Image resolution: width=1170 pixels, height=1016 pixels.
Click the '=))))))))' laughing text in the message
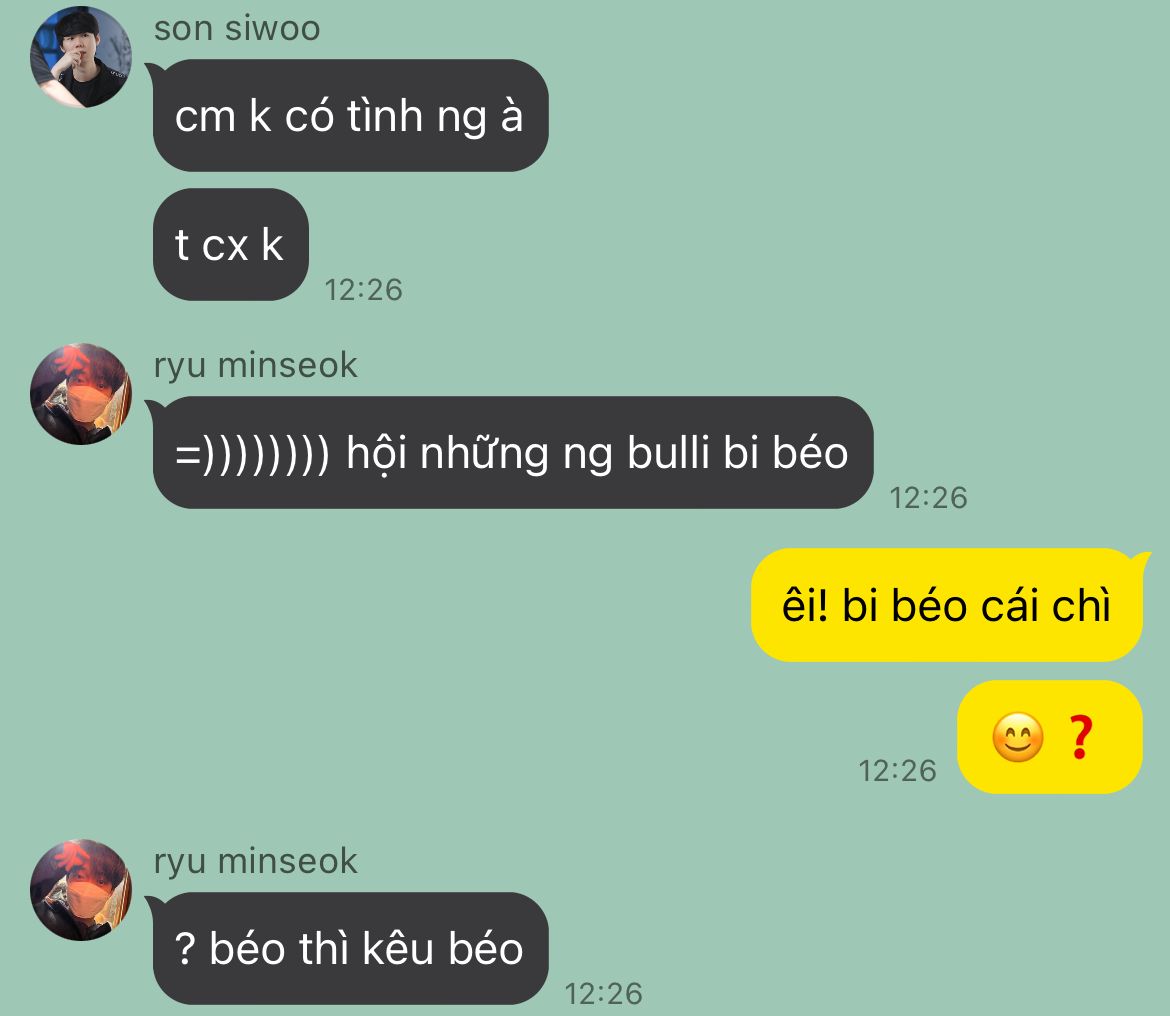(x=252, y=454)
